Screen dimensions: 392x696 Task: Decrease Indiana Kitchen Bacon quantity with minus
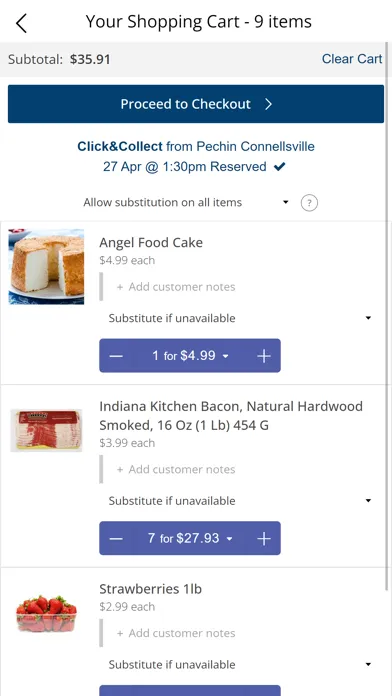(116, 538)
